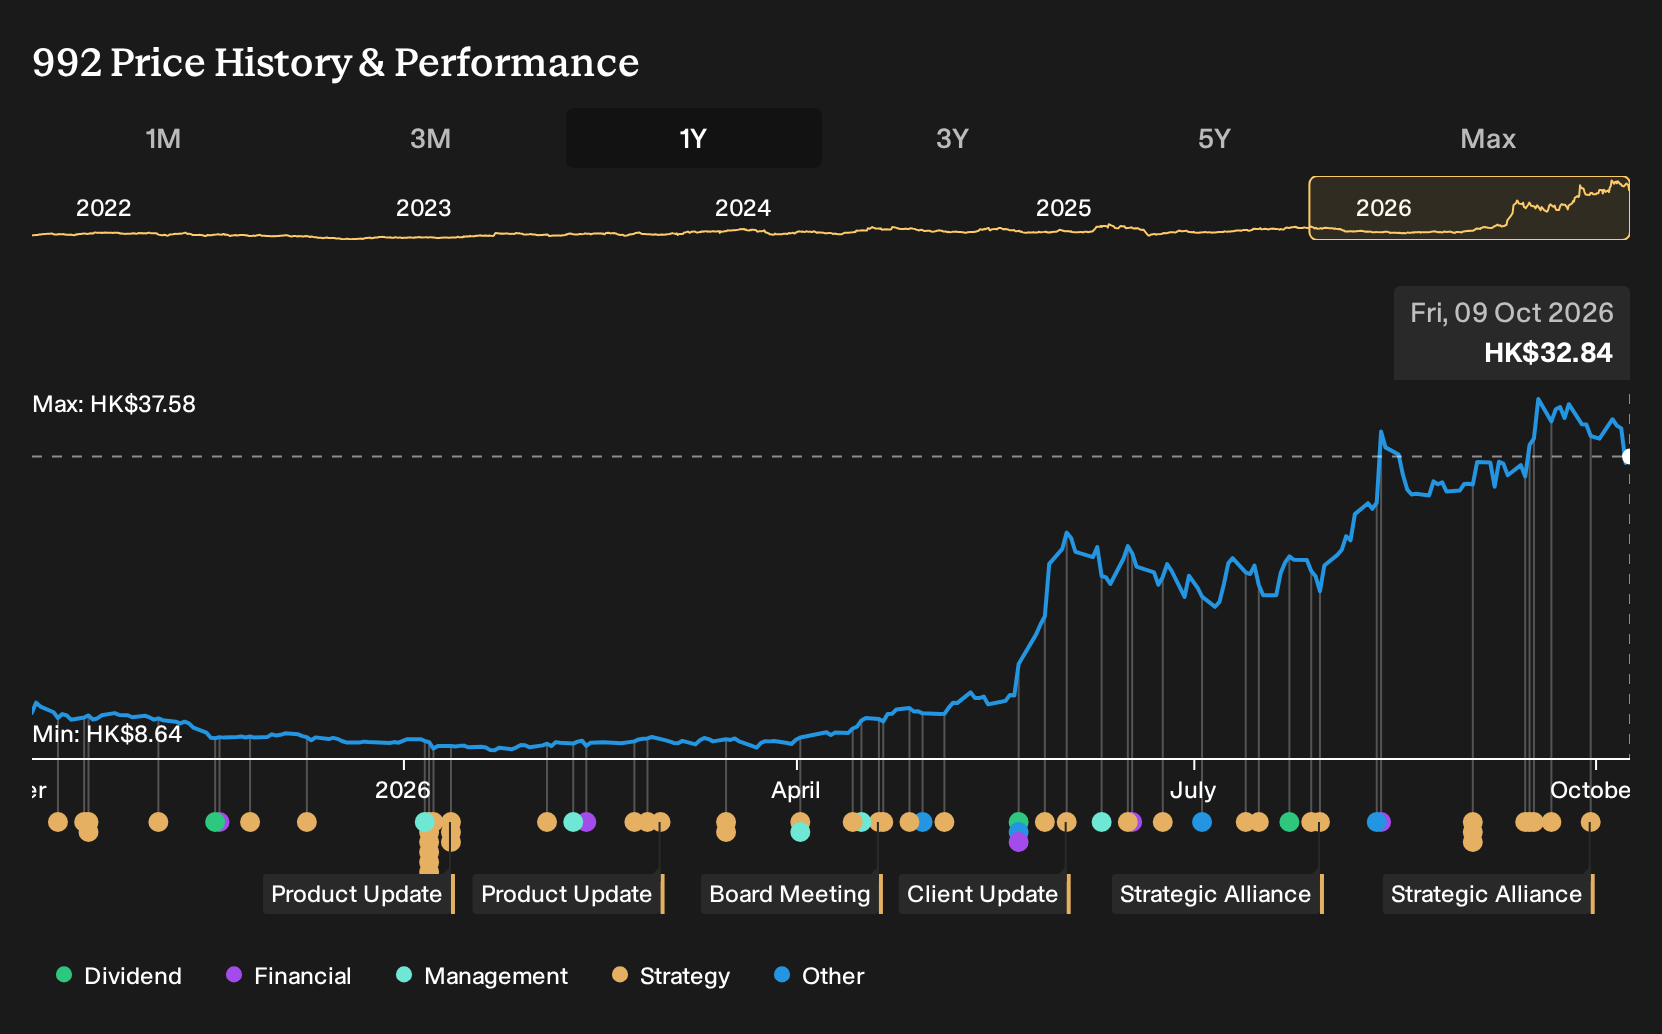The width and height of the screenshot is (1662, 1034).
Task: Click the Fri, 09 Oct 2026 tooltip date
Action: pos(1512,313)
